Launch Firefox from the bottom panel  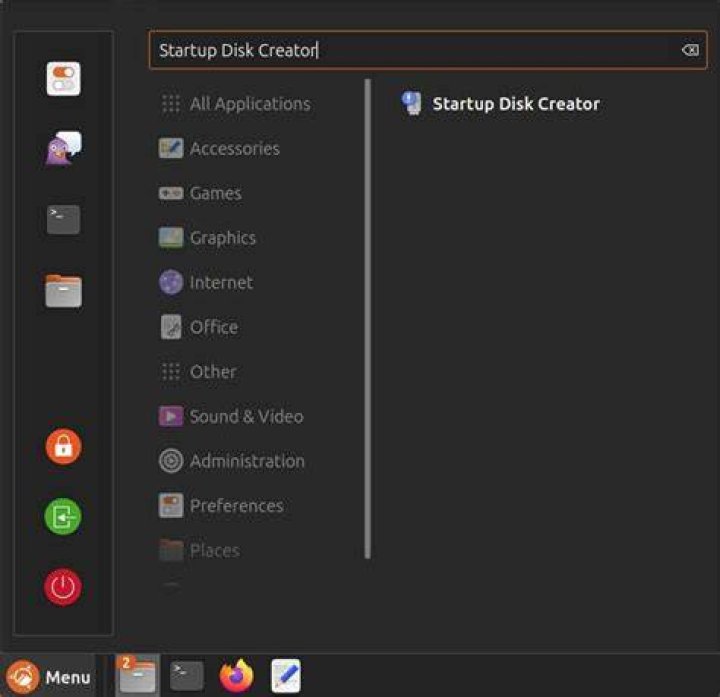(x=236, y=675)
